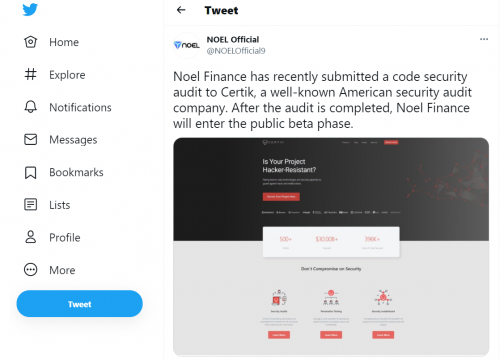Go back using the left arrow
Screen dimensions: 500x360
point(181,10)
